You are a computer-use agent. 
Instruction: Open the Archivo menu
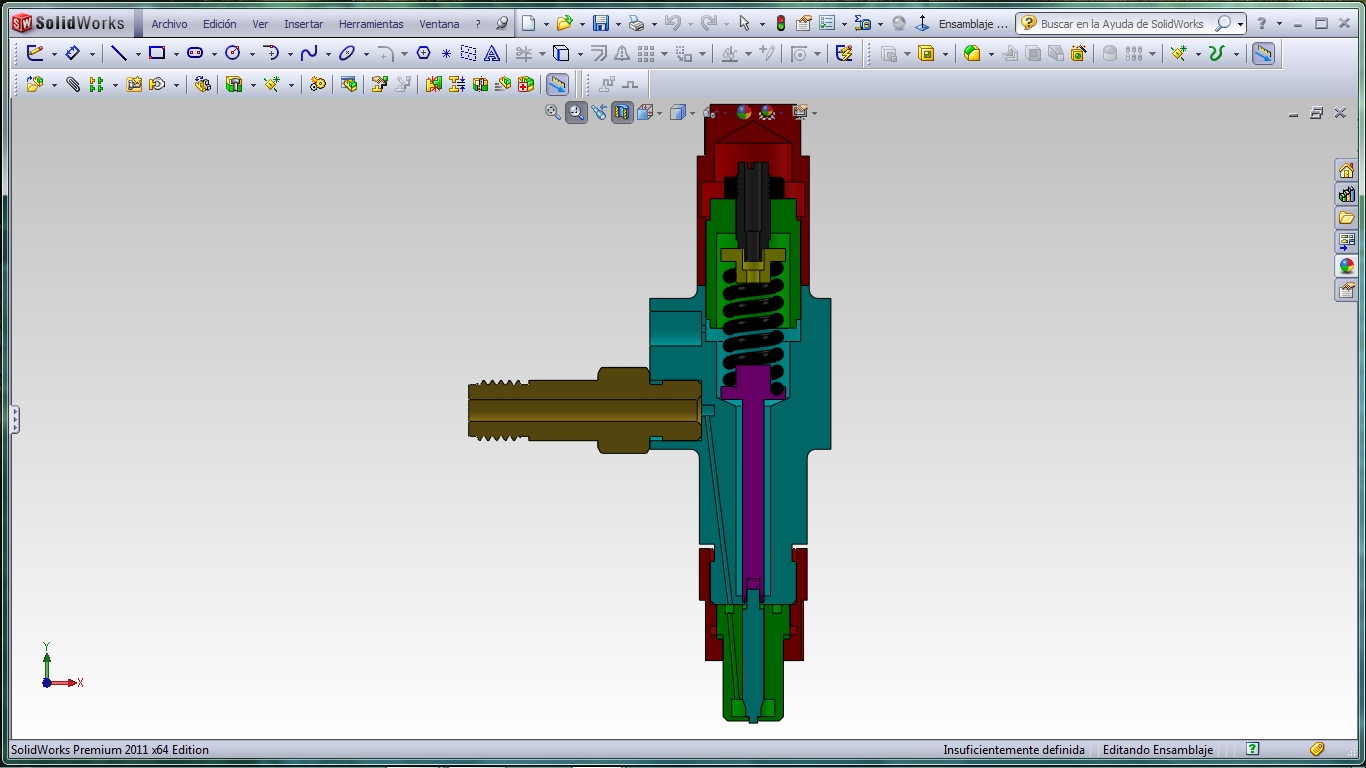click(x=169, y=24)
